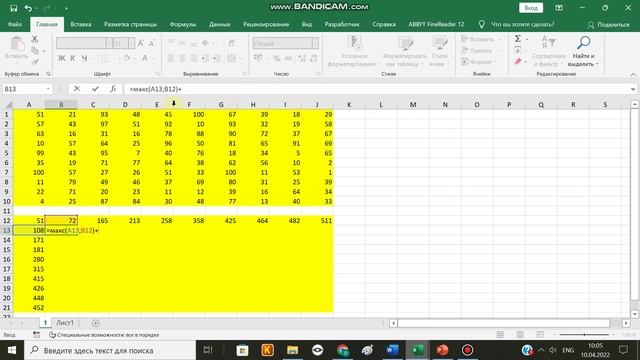The height and width of the screenshot is (360, 640).
Task: Switch to Normal view in status bar
Action: tap(500, 335)
